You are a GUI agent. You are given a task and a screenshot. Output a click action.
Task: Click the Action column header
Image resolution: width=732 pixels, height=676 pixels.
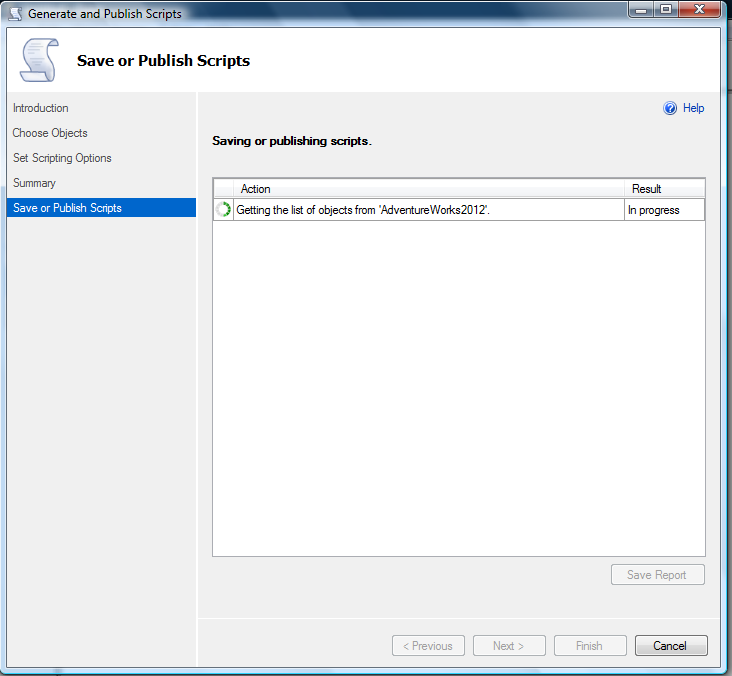[x=256, y=189]
